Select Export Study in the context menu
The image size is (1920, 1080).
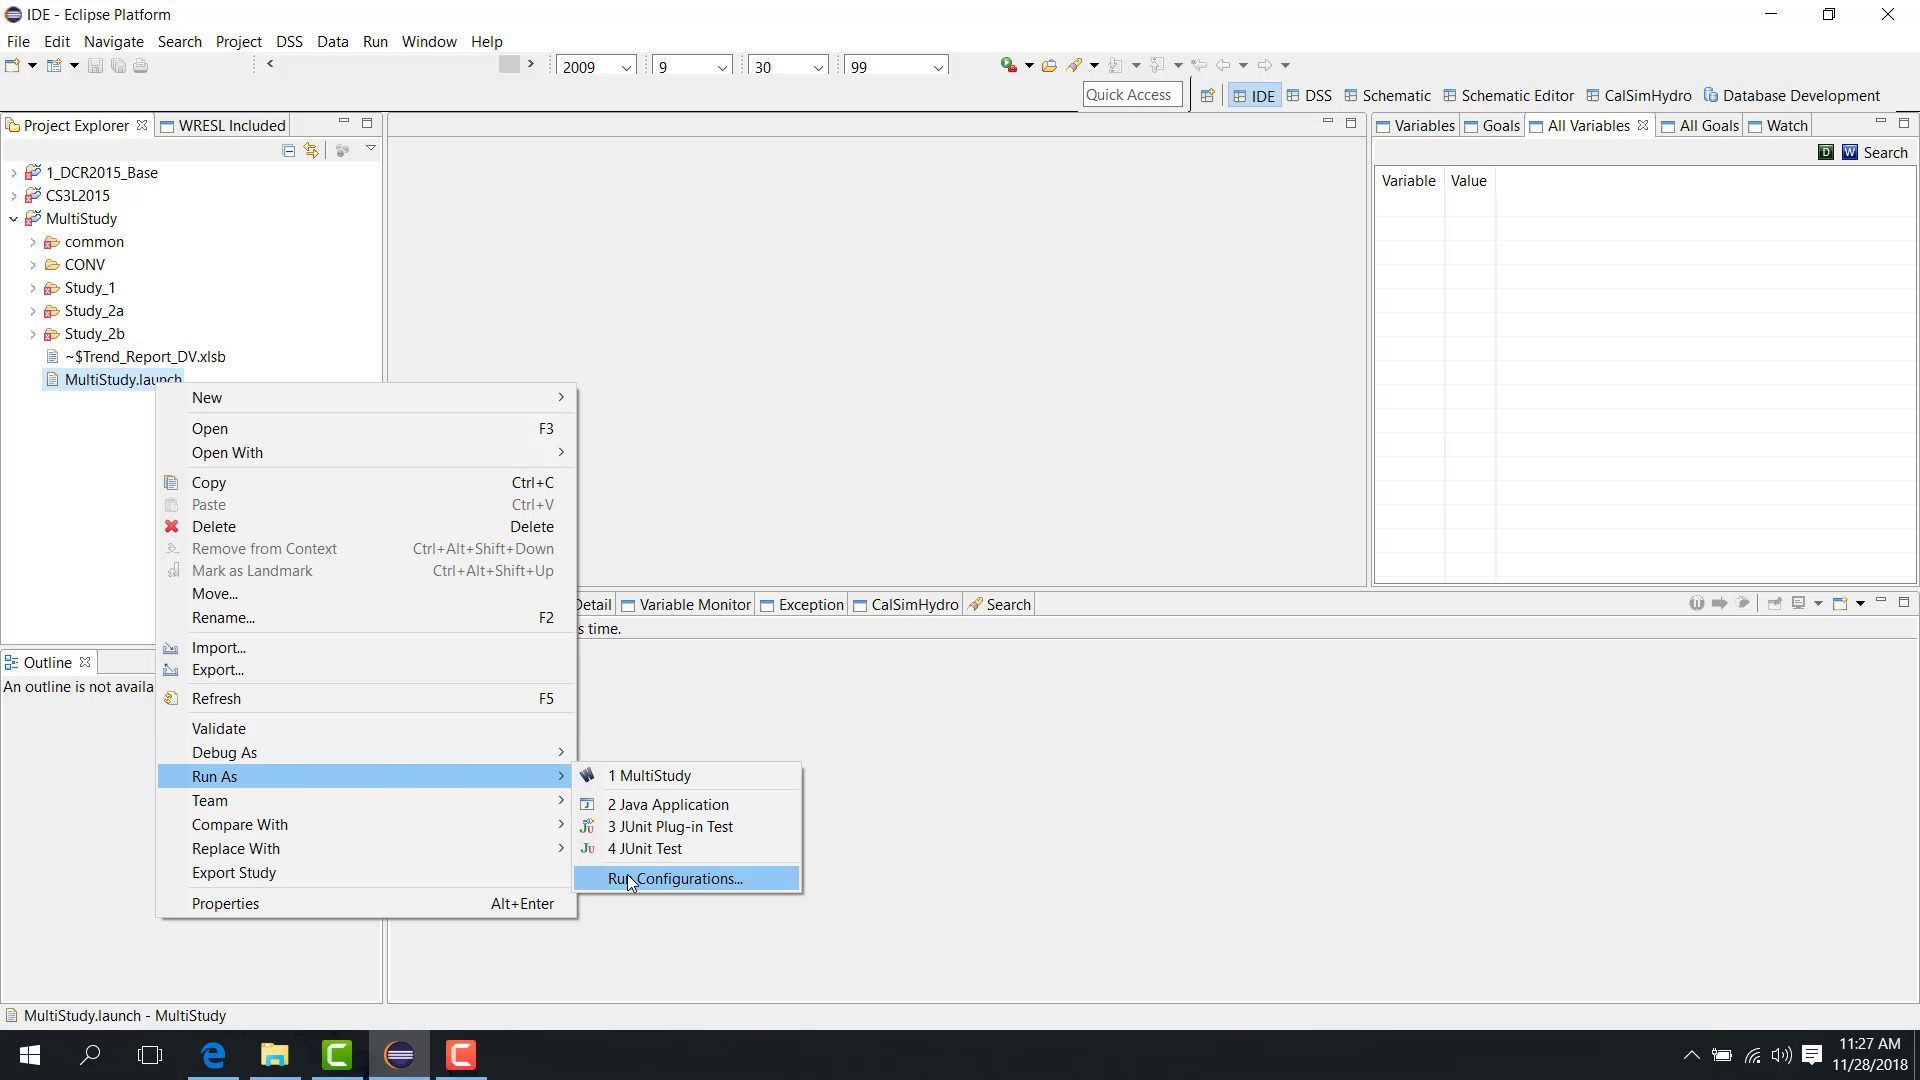click(x=367, y=873)
